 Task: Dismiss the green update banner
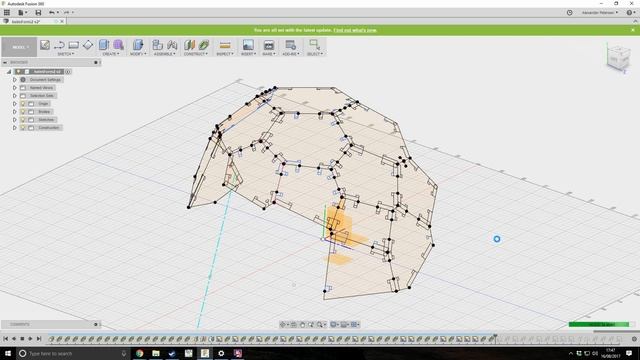(x=633, y=30)
